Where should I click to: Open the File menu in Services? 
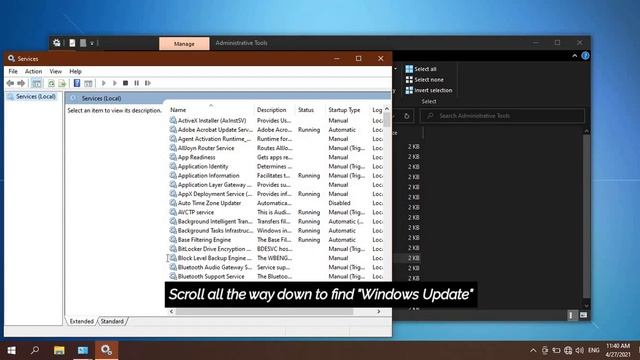point(13,71)
